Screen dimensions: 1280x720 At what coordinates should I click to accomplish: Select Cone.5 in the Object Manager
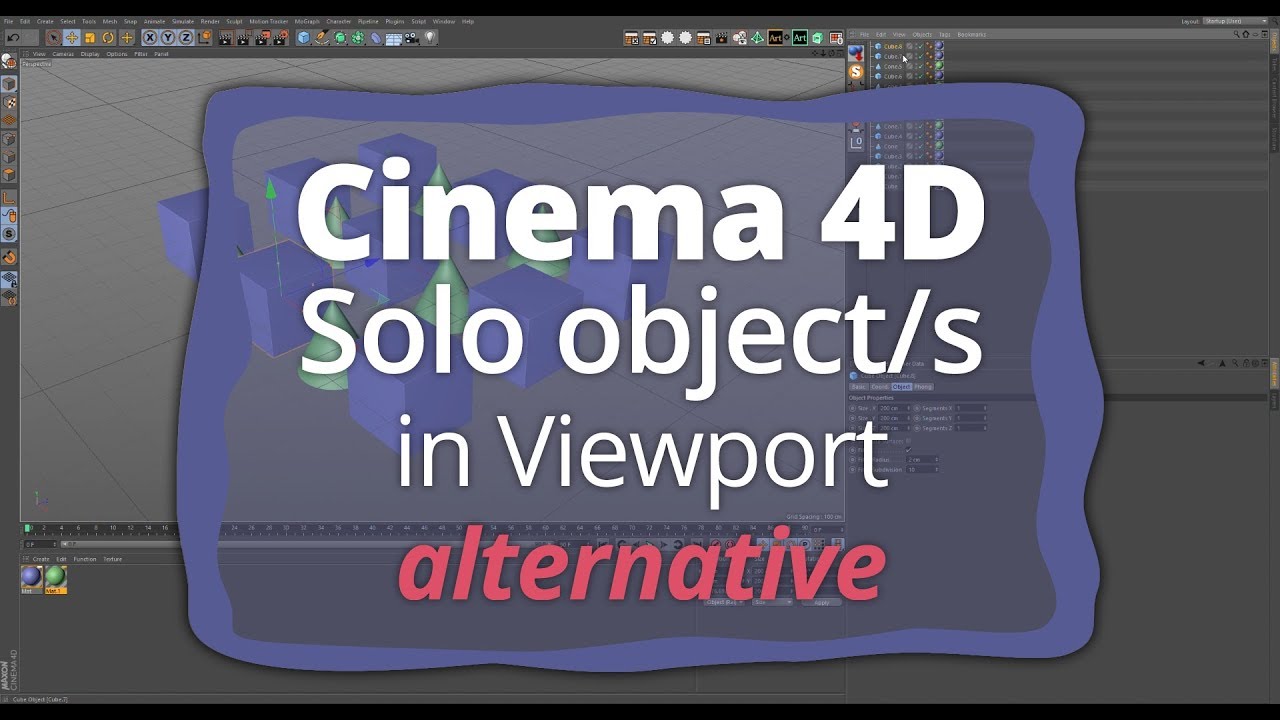[x=893, y=66]
